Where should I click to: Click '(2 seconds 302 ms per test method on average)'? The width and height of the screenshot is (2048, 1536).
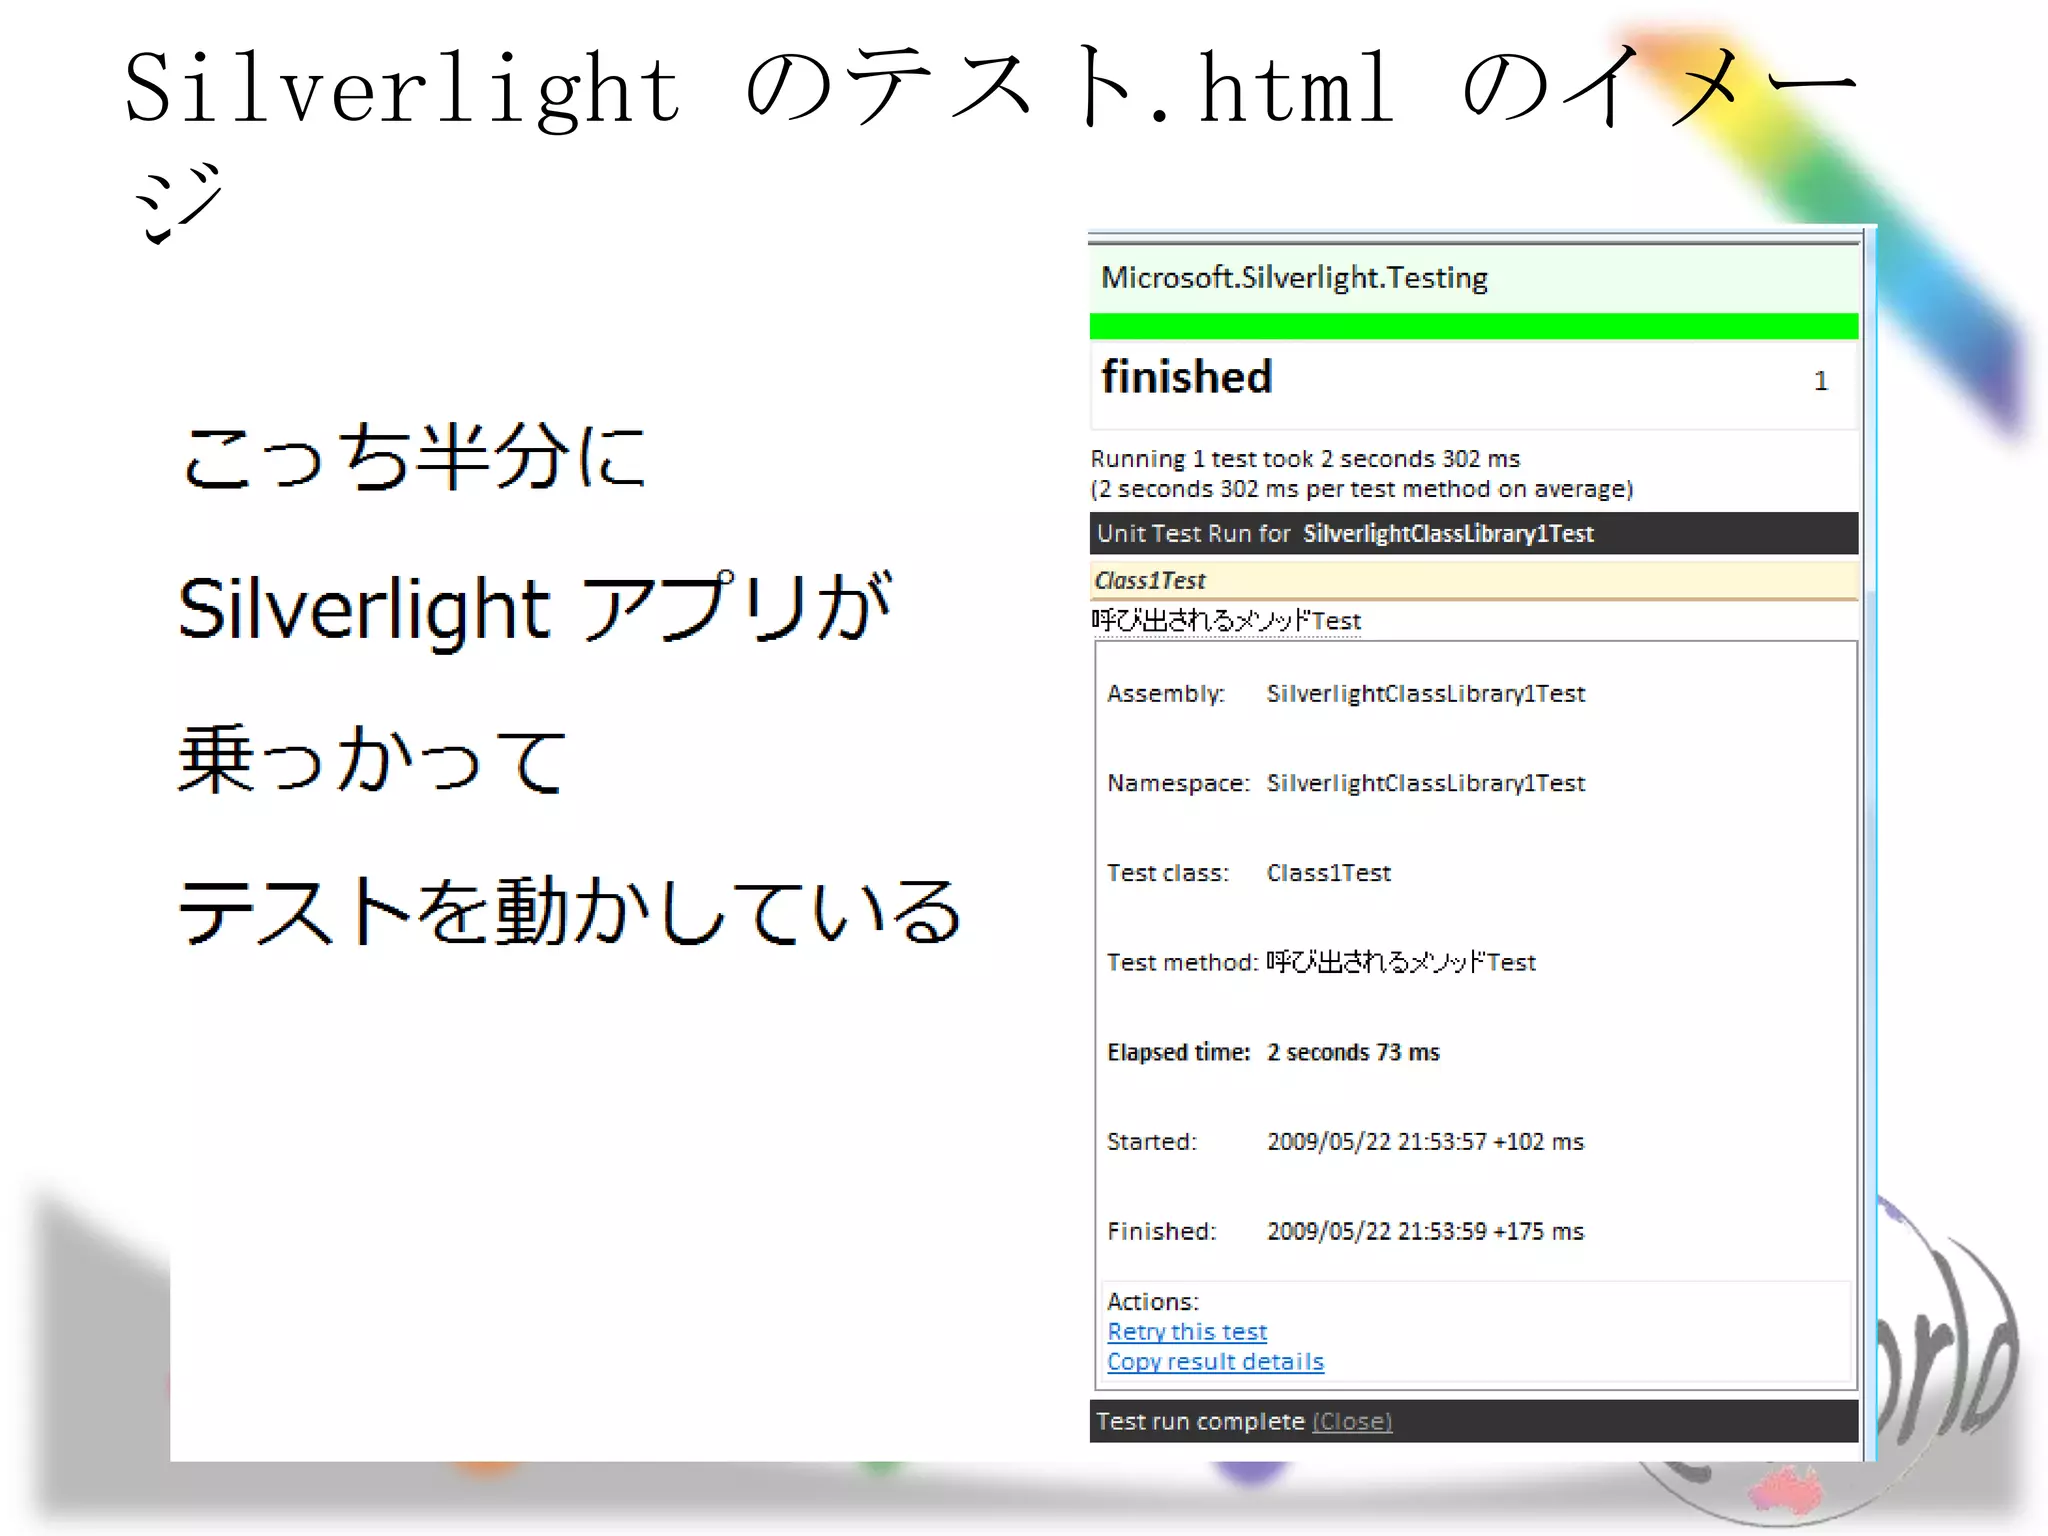coord(1361,489)
